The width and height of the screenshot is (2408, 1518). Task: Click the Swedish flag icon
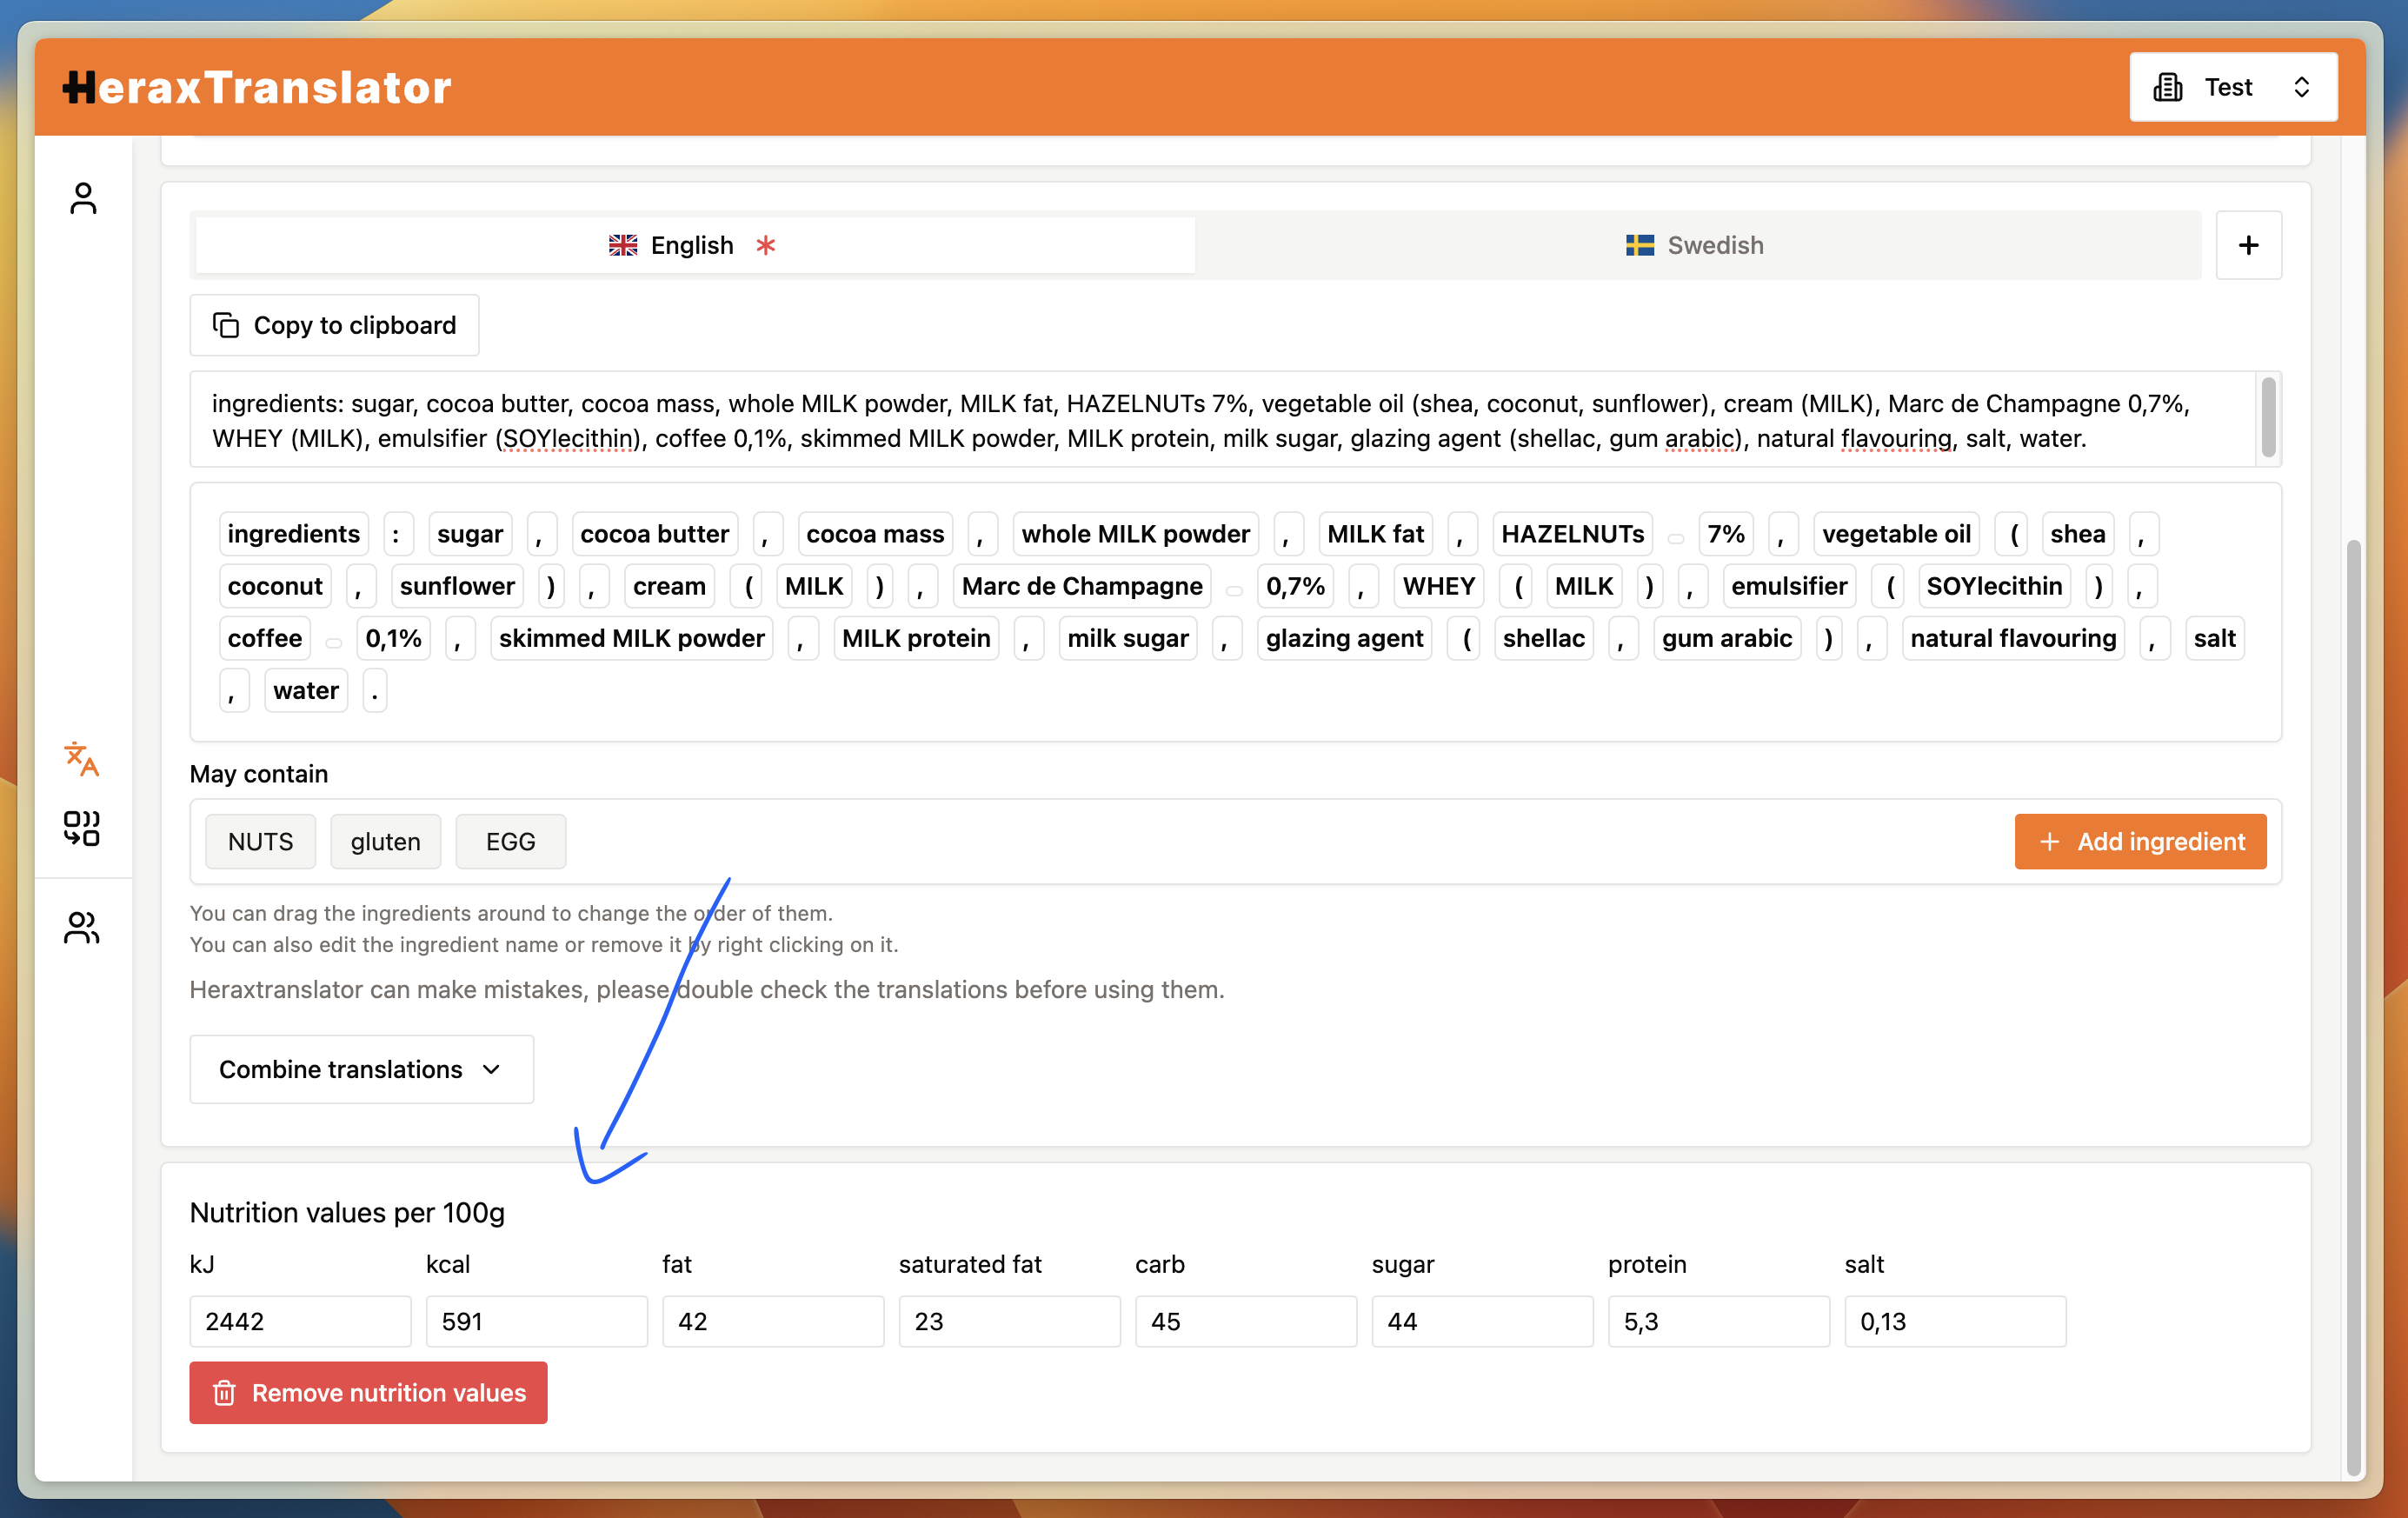click(1640, 245)
